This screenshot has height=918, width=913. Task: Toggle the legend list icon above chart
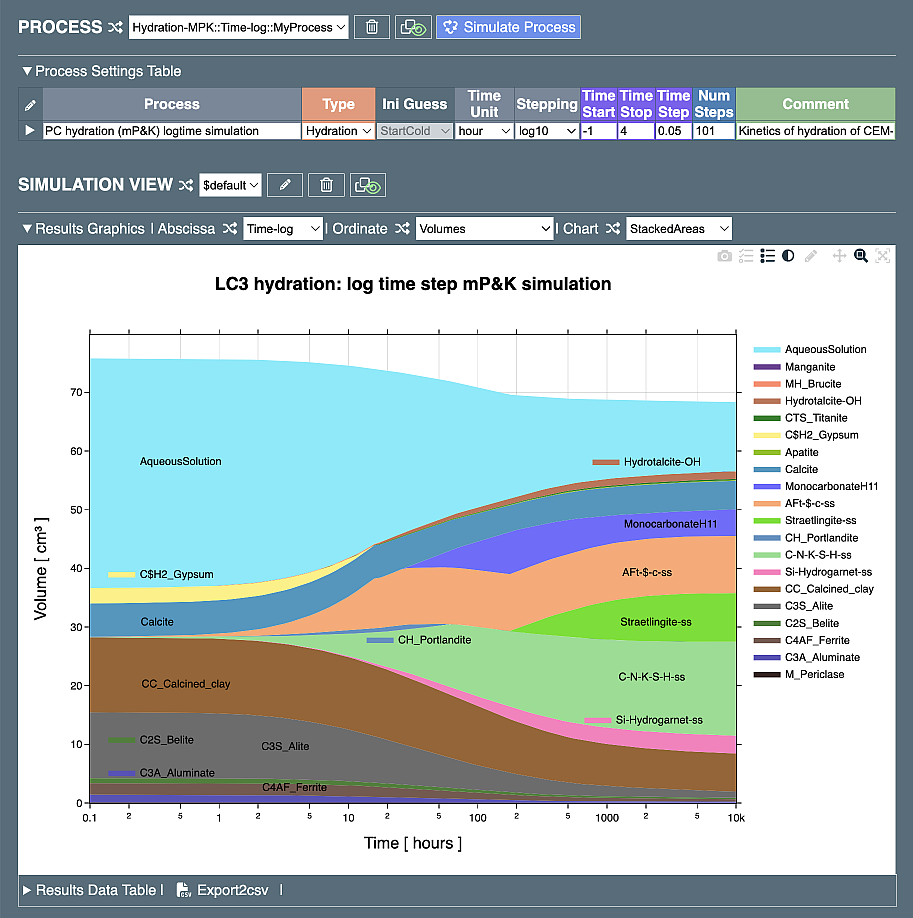coord(767,256)
